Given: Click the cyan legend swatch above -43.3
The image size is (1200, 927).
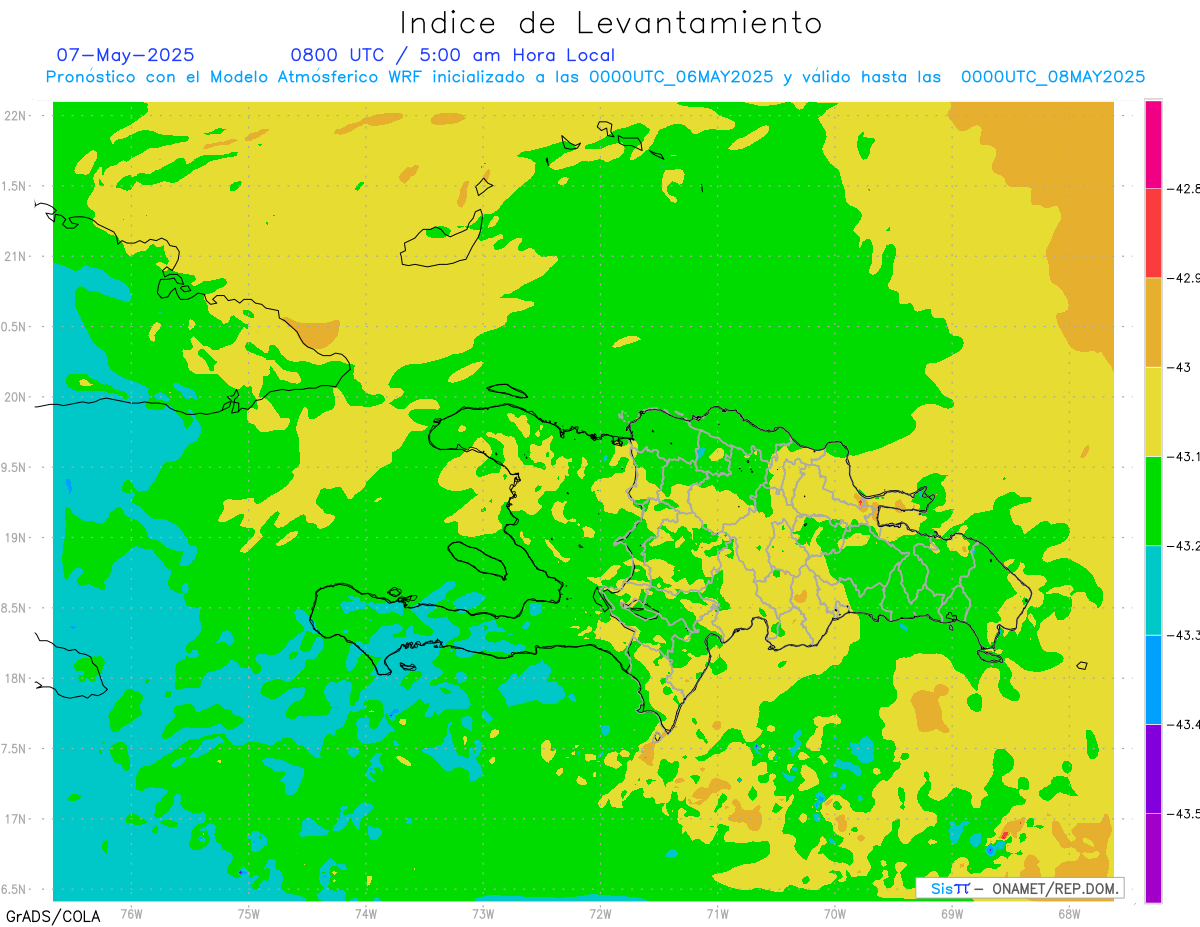Looking at the screenshot, I should (x=1153, y=590).
